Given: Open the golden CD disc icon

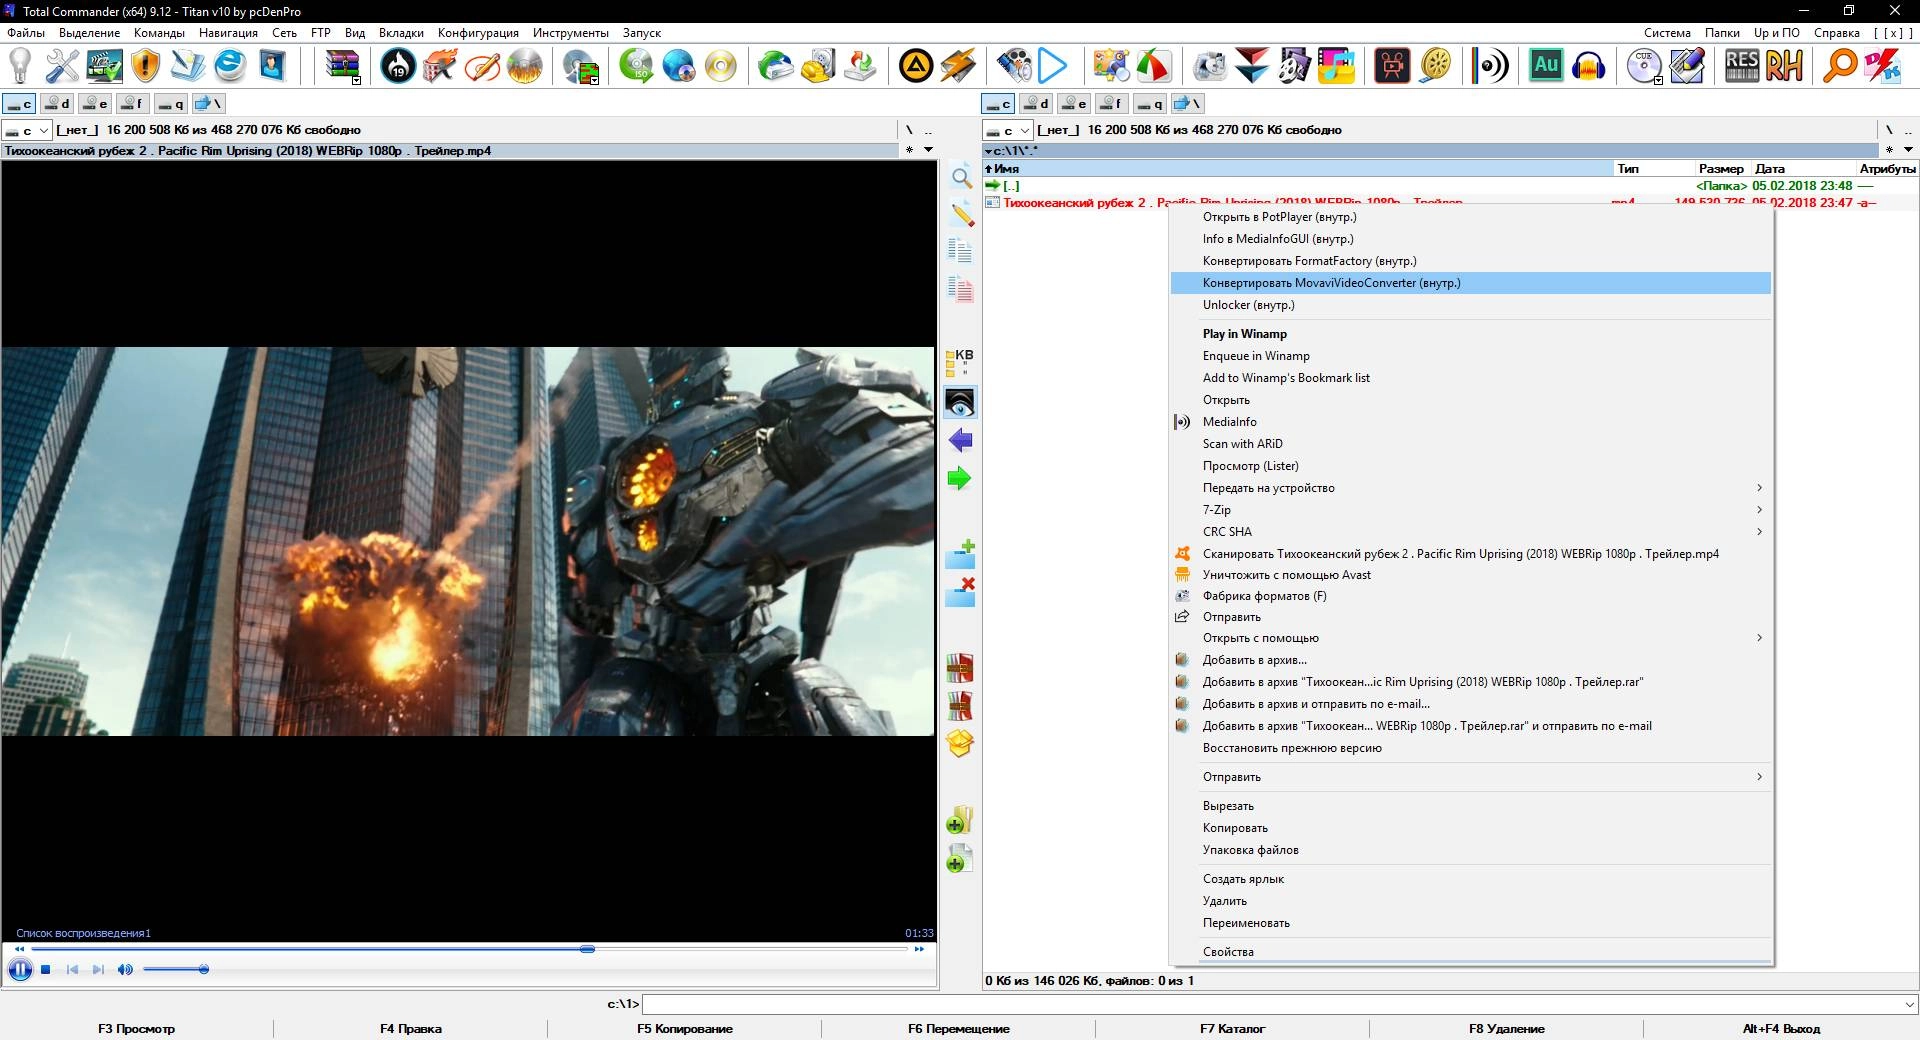Looking at the screenshot, I should coord(720,66).
